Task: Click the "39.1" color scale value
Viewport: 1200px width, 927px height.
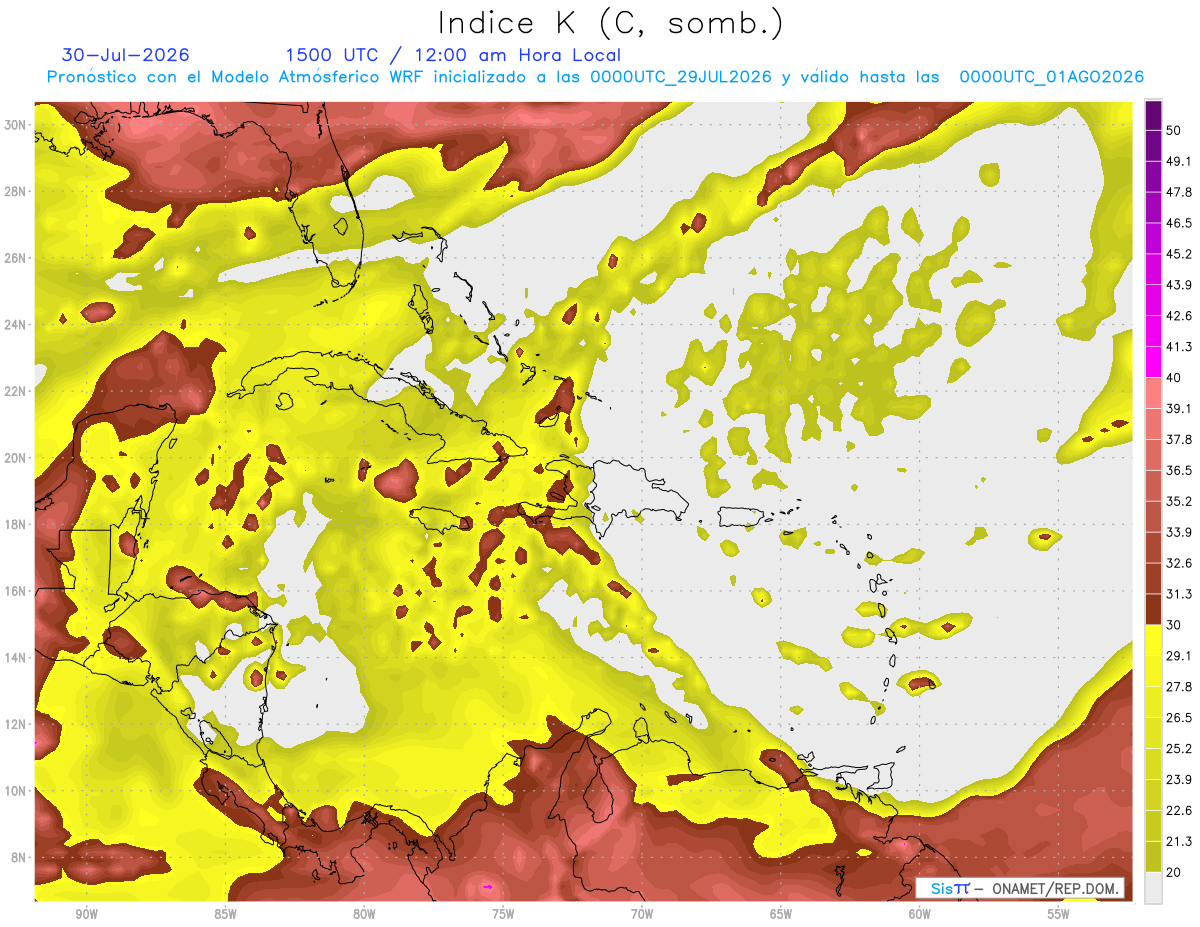Action: pyautogui.click(x=1178, y=408)
